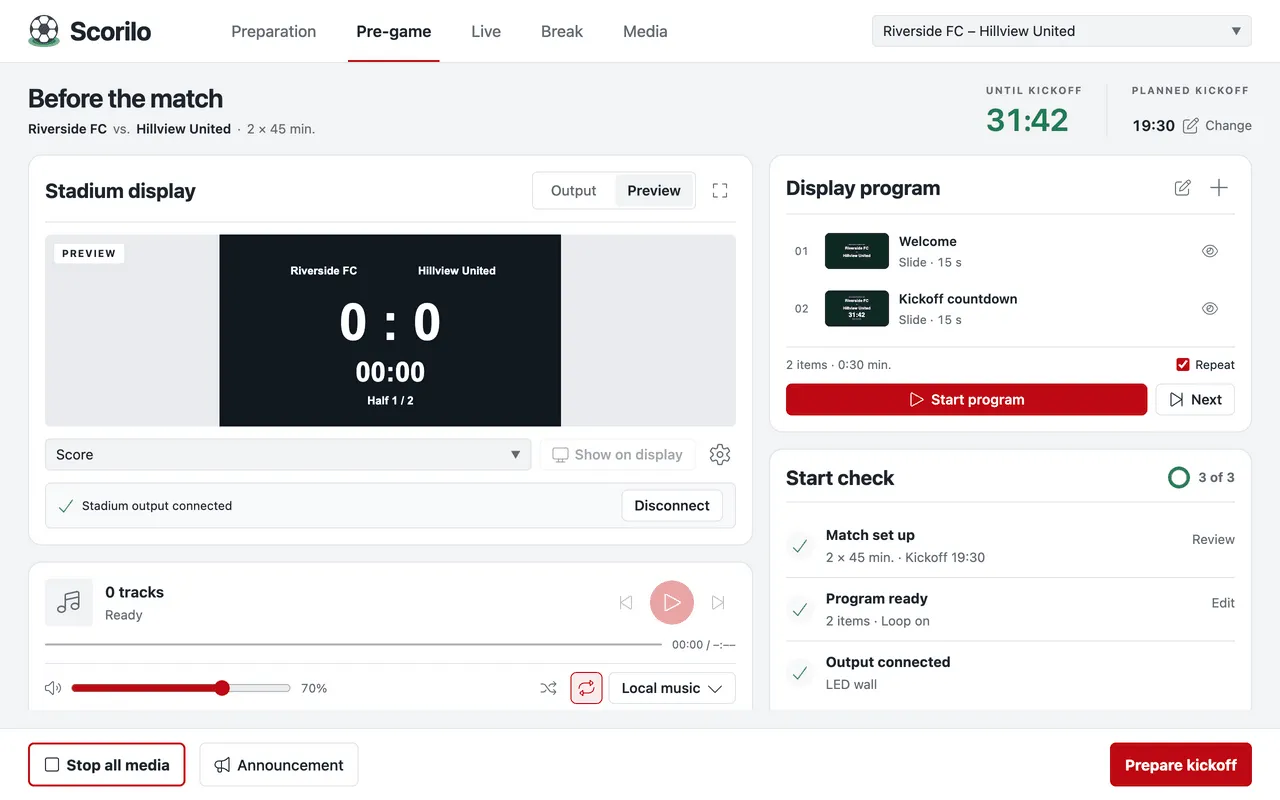1280x800 pixels.
Task: Toggle visibility of Kickoff countdown slide
Action: pyautogui.click(x=1210, y=309)
